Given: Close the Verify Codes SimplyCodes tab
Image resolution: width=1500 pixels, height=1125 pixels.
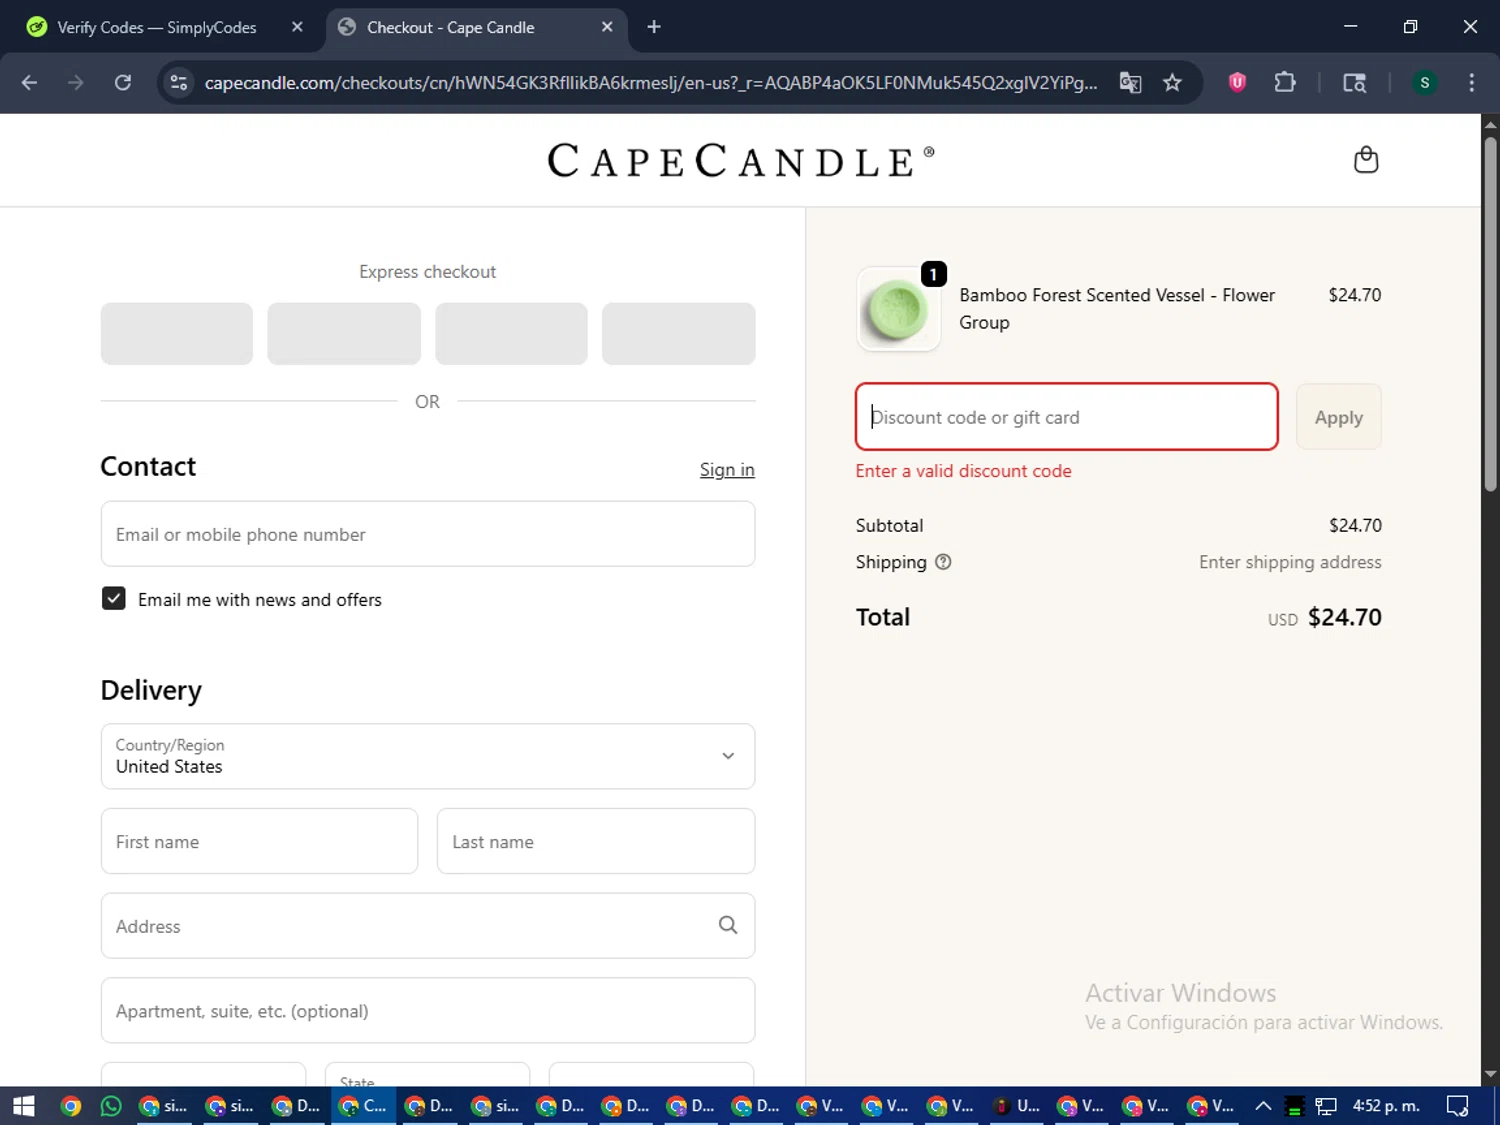Looking at the screenshot, I should tap(297, 27).
